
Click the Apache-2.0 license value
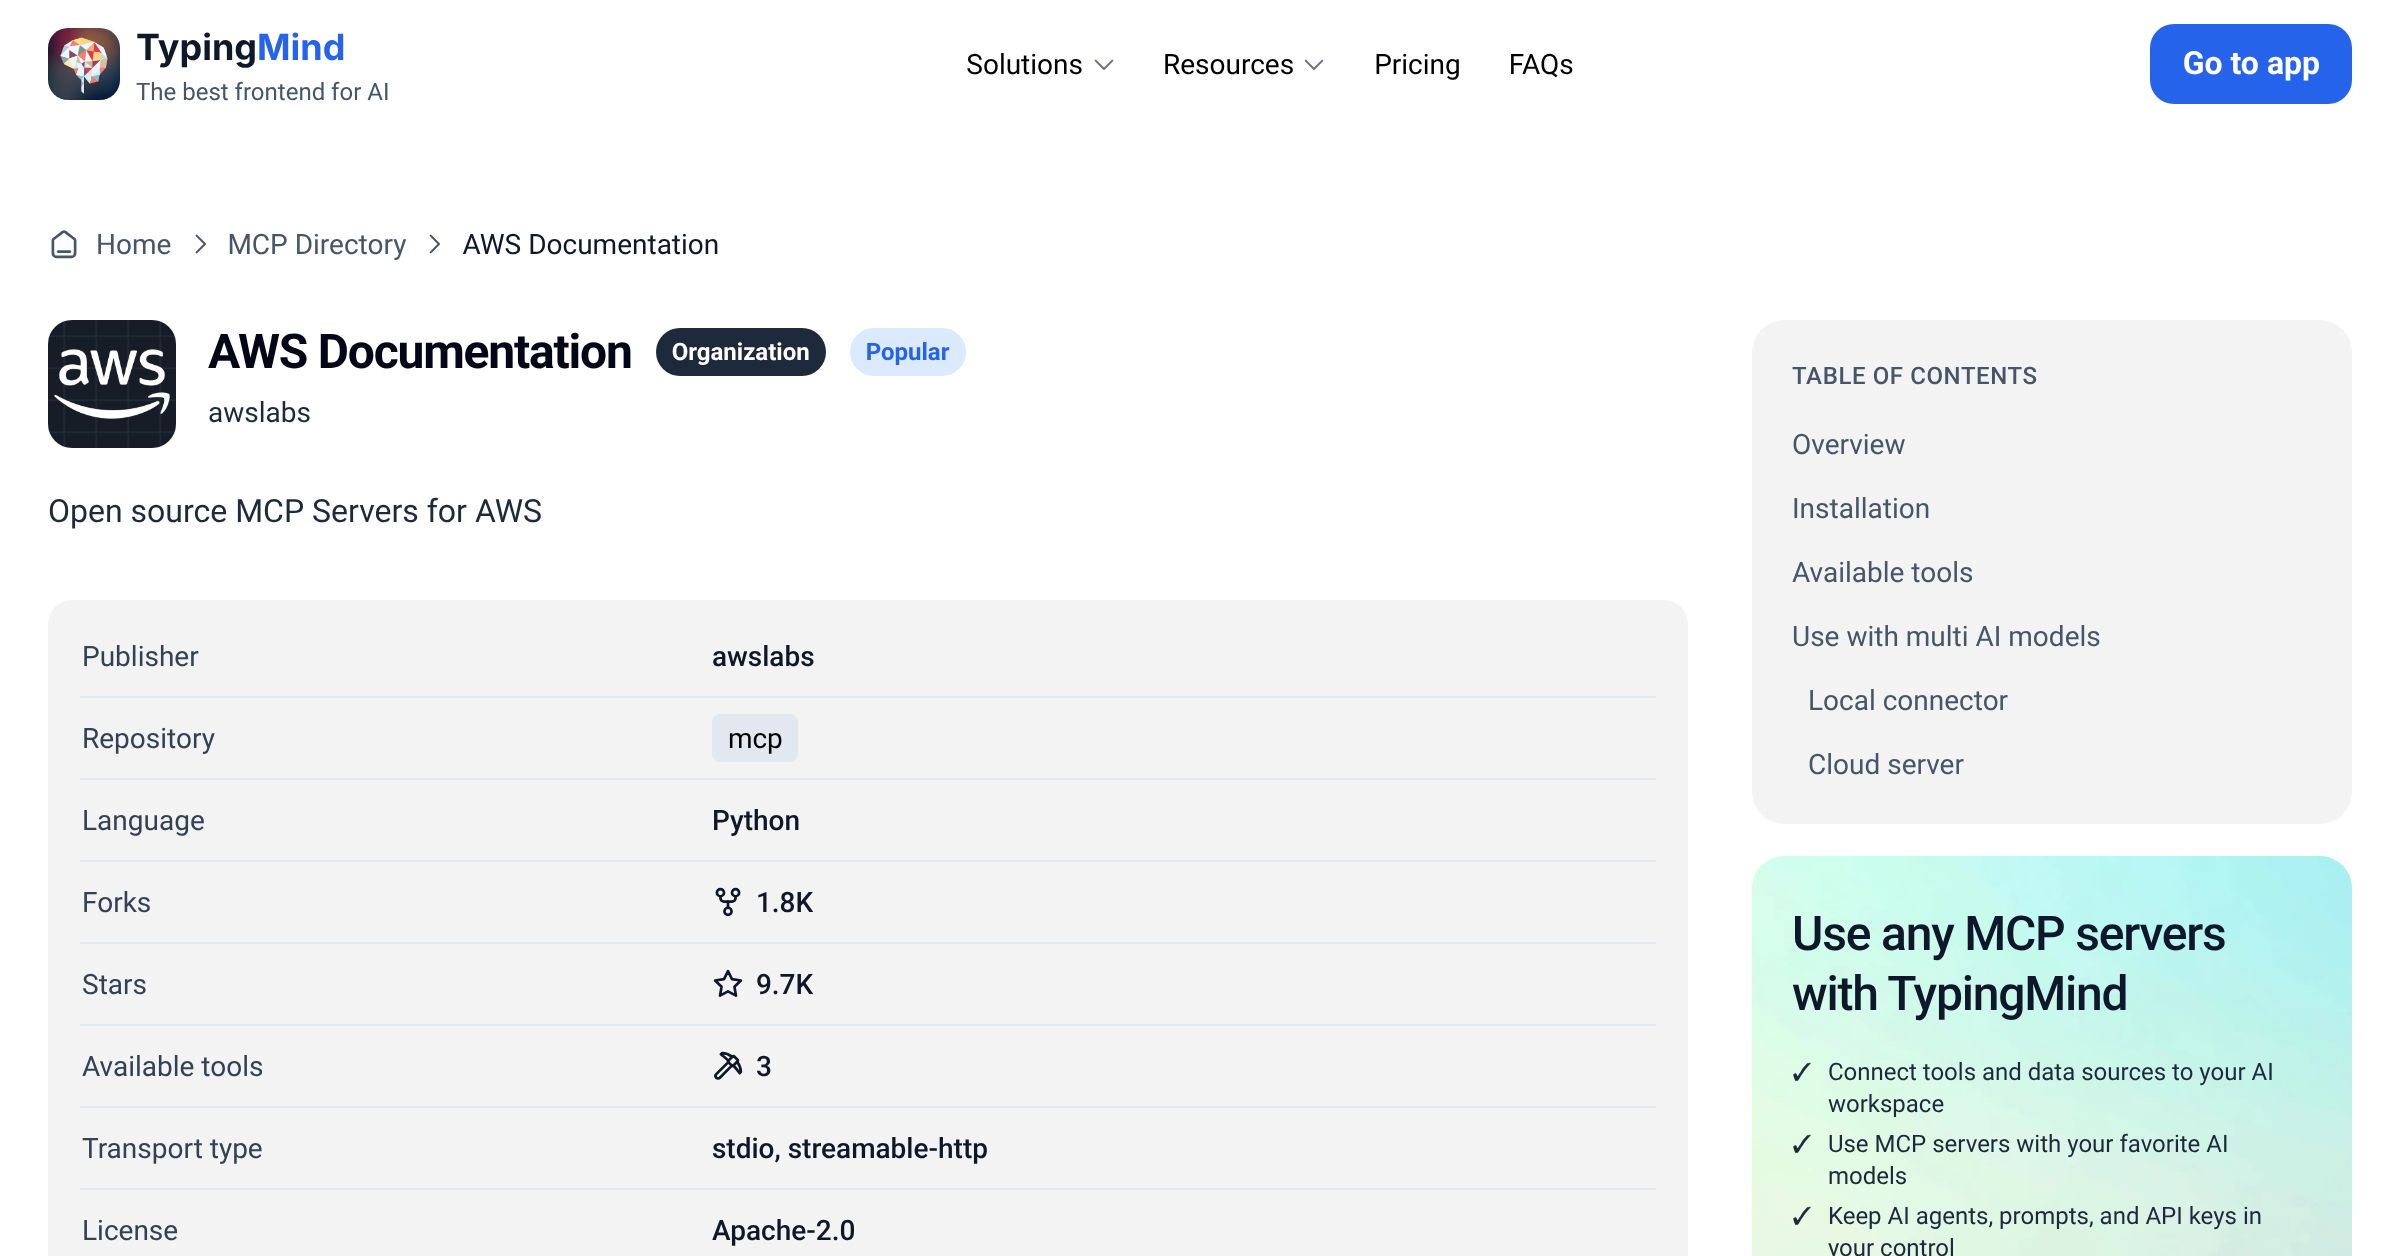tap(784, 1231)
